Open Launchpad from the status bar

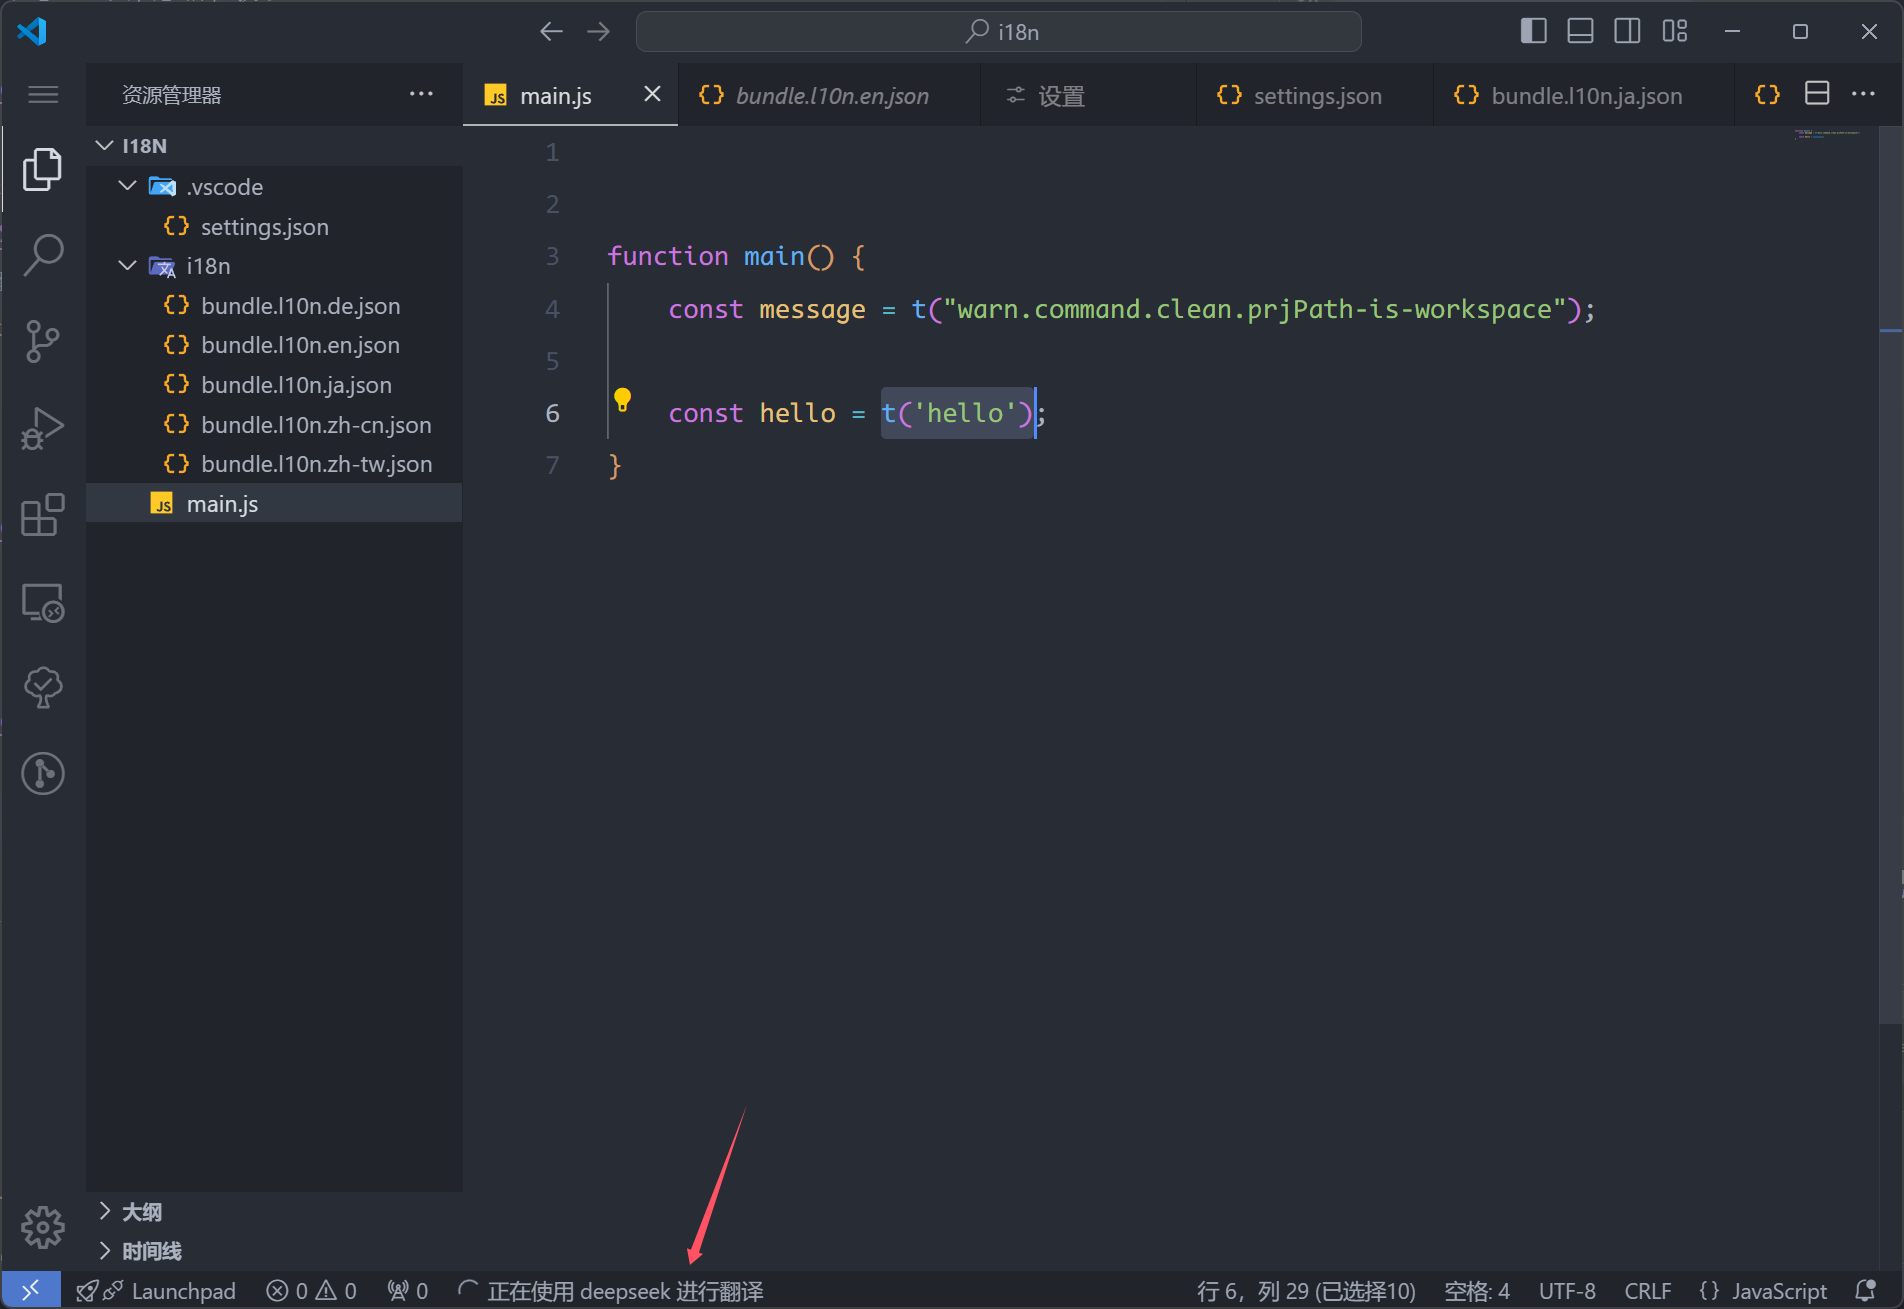[157, 1291]
